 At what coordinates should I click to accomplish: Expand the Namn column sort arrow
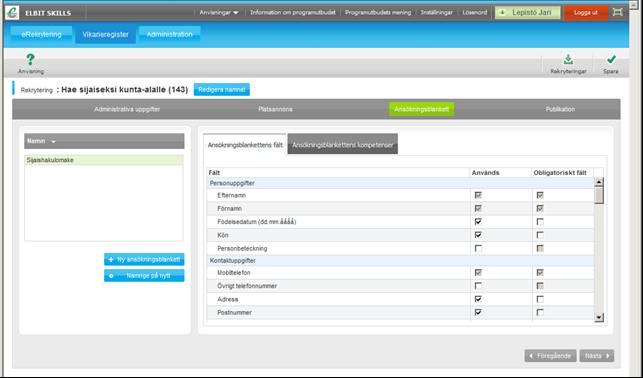pos(53,141)
